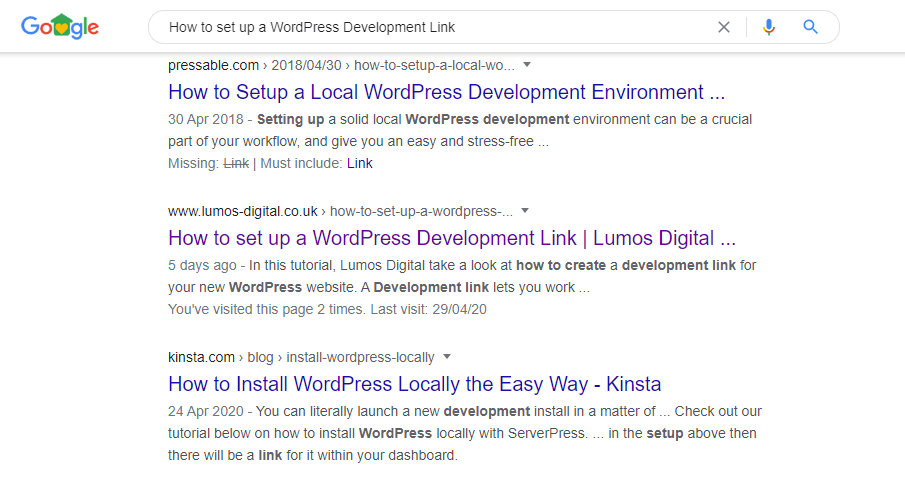Click the struck-through 'Link' missing word
The image size is (905, 488).
click(236, 163)
